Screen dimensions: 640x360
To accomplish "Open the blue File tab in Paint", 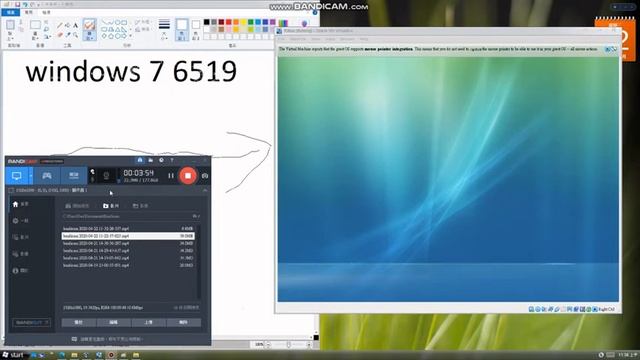I will (x=10, y=13).
